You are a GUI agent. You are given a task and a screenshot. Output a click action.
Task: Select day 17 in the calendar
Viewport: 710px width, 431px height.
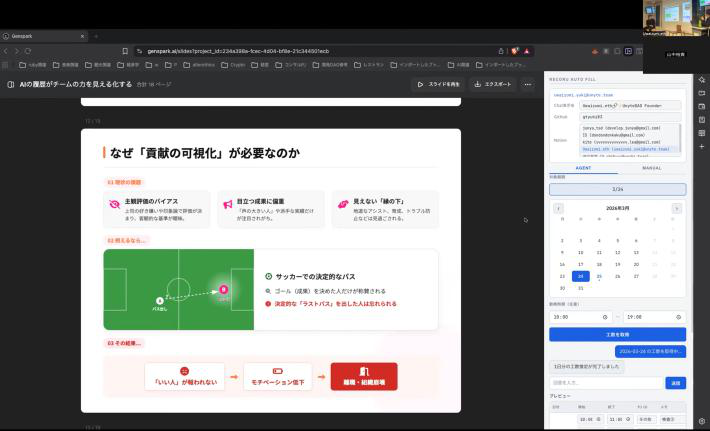click(580, 264)
